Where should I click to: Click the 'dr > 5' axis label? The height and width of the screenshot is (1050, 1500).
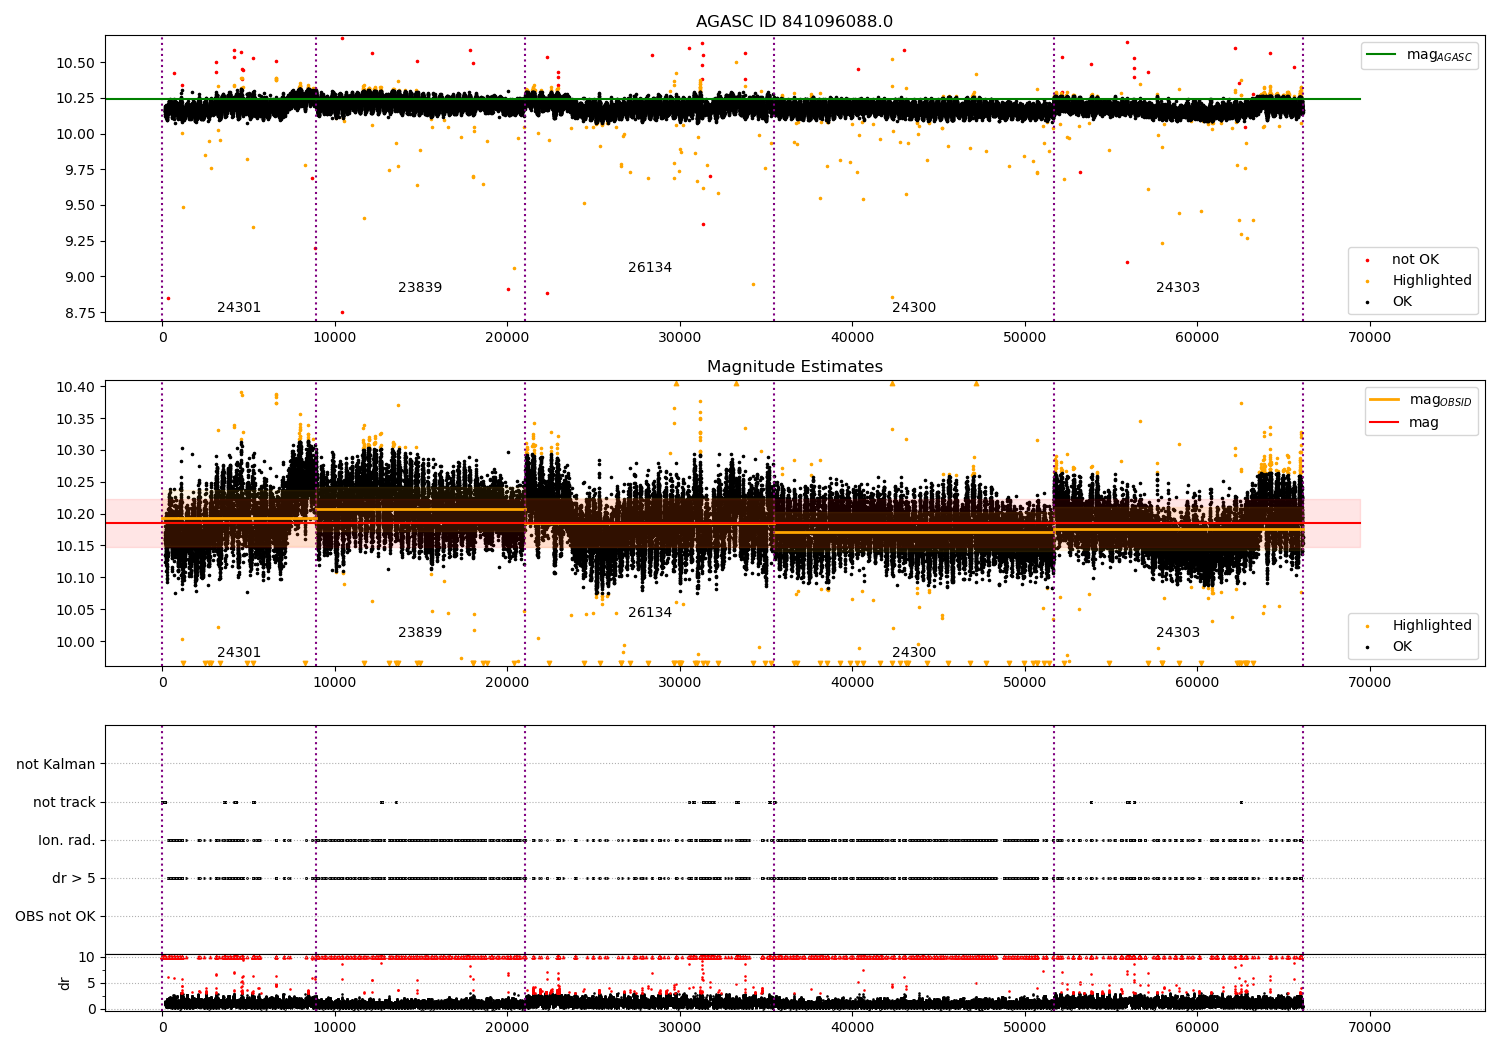[x=74, y=879]
